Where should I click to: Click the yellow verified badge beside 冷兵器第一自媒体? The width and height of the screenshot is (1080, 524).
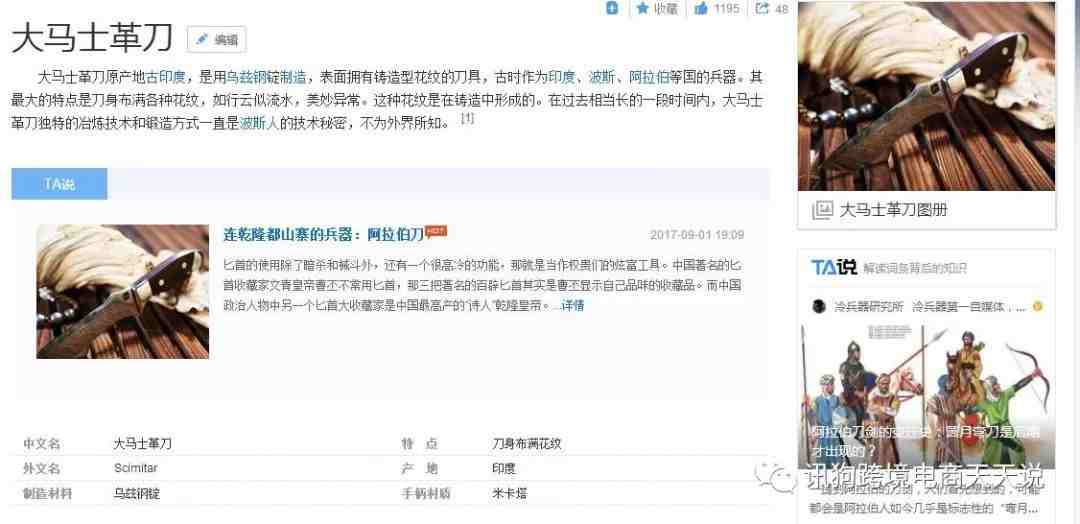[x=1037, y=306]
